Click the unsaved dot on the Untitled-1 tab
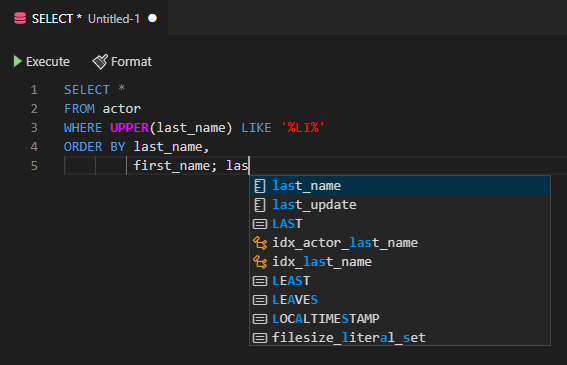The image size is (567, 365). pos(153,18)
